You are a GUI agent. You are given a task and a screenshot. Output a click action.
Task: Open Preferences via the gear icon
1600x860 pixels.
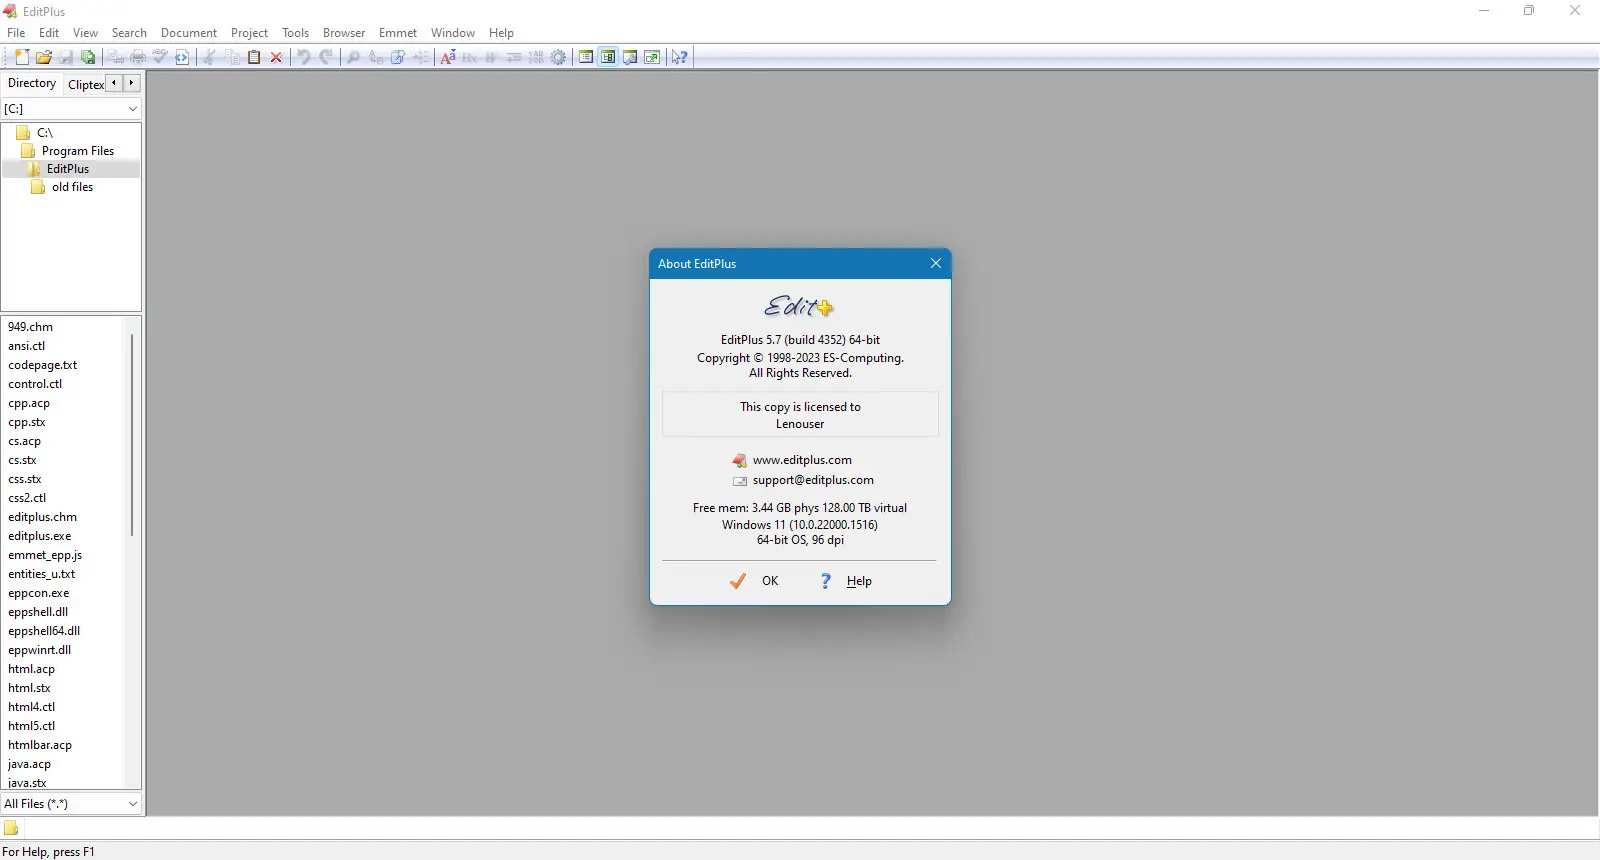pos(558,57)
